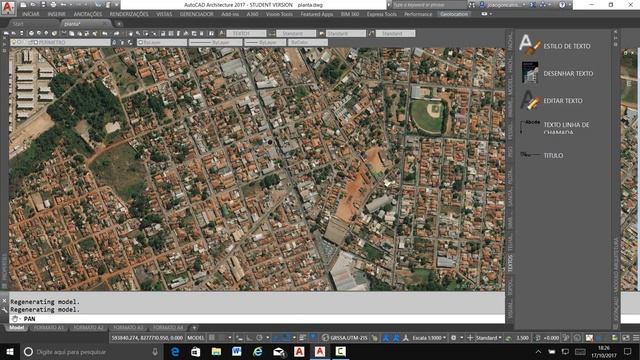Open the status bar customization menu icon

(x=636, y=338)
